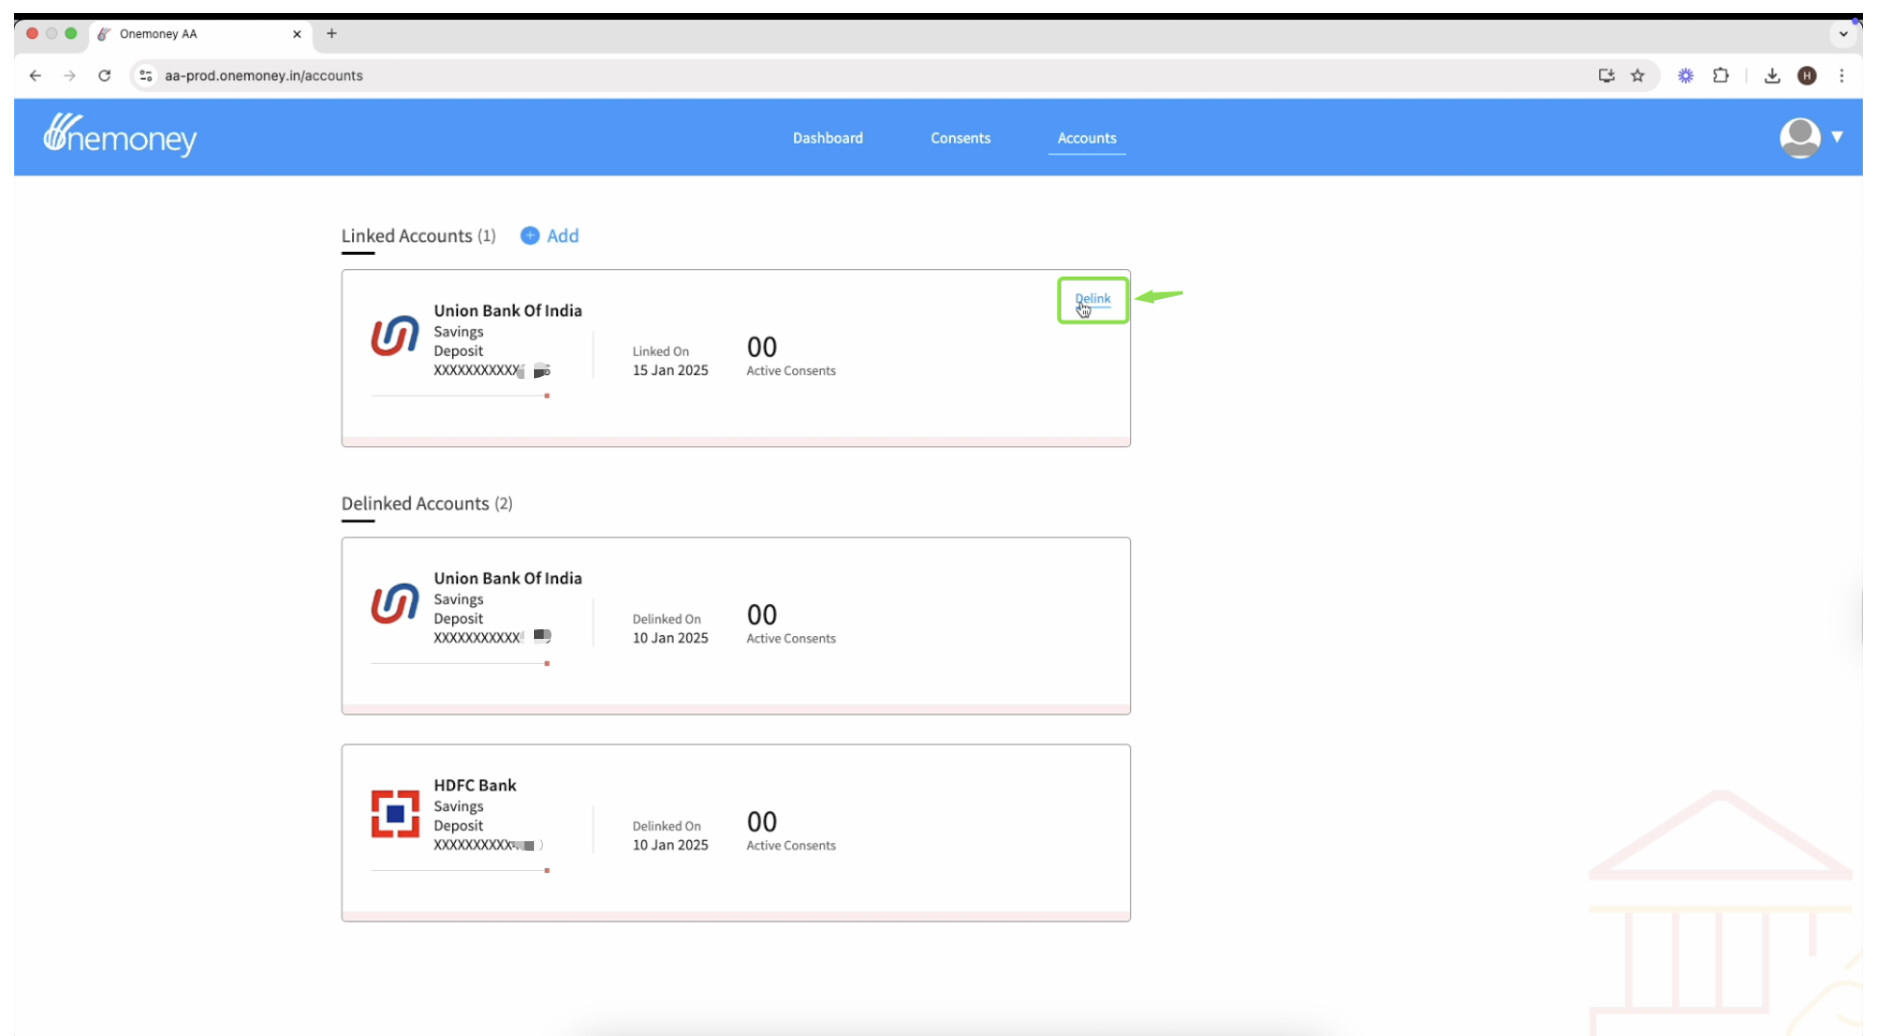Expand the profile dropdown arrow
Viewport: 1888px width, 1036px height.
(x=1837, y=137)
